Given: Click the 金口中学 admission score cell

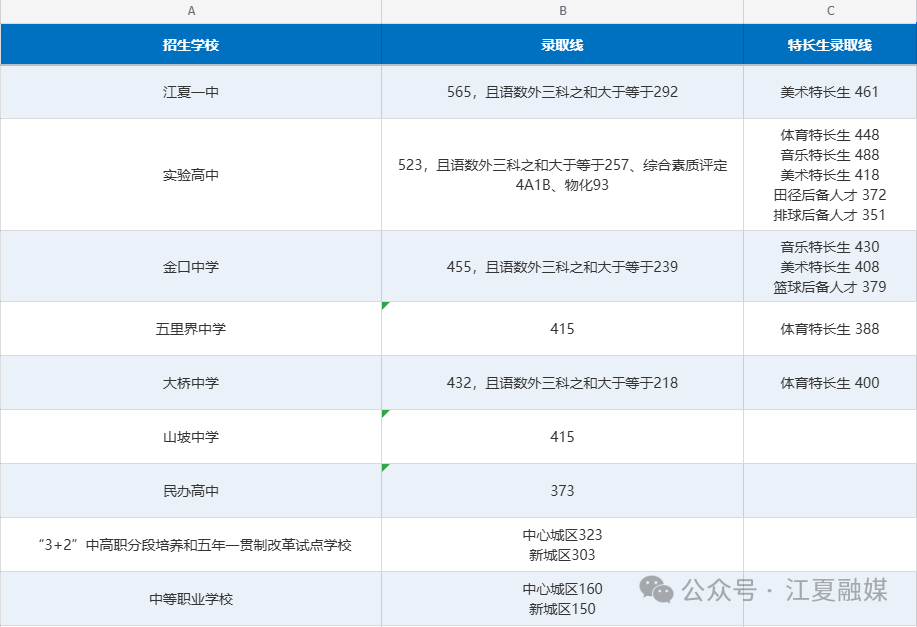Looking at the screenshot, I should (x=563, y=266).
